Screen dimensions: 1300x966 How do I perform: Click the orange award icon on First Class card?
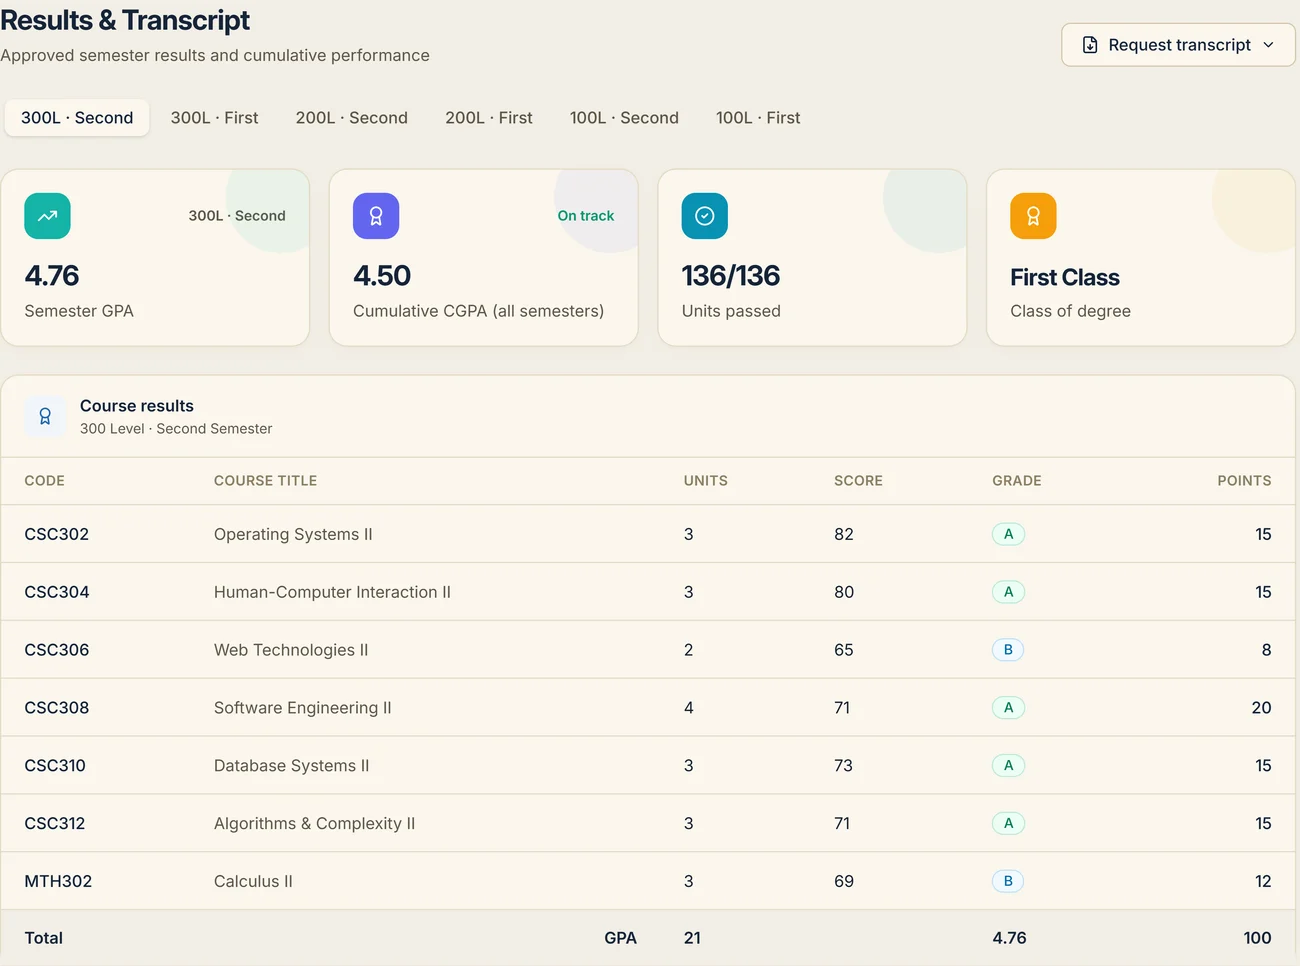tap(1033, 216)
